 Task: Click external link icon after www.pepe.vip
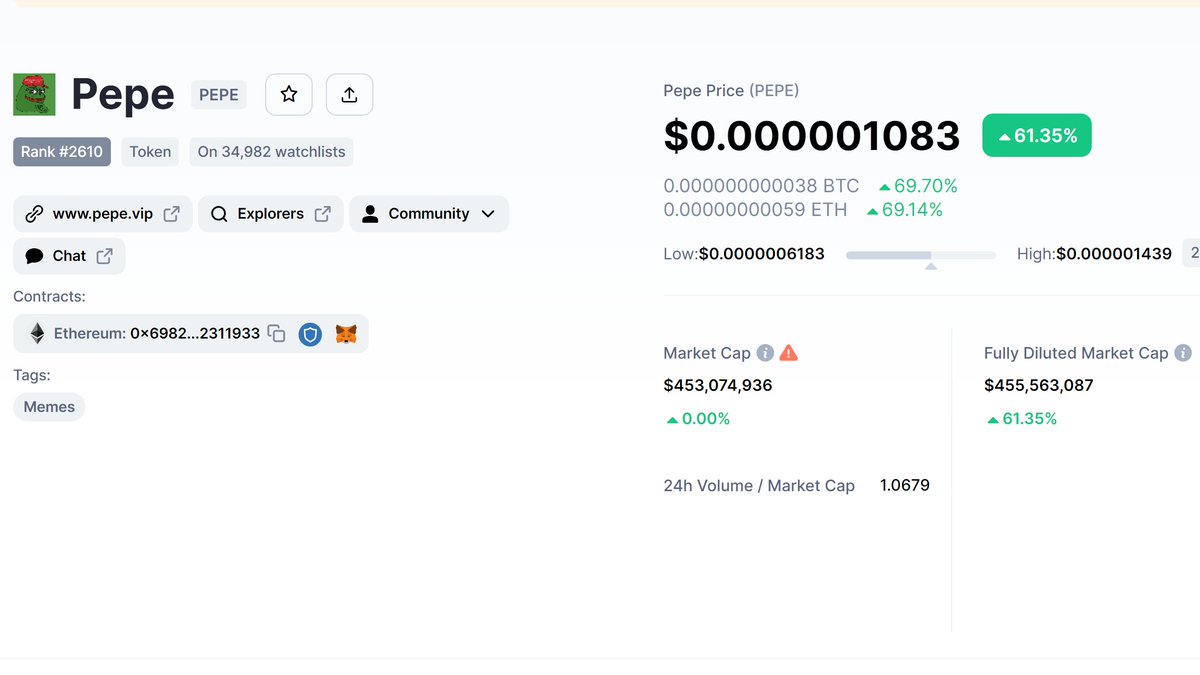[x=172, y=214]
